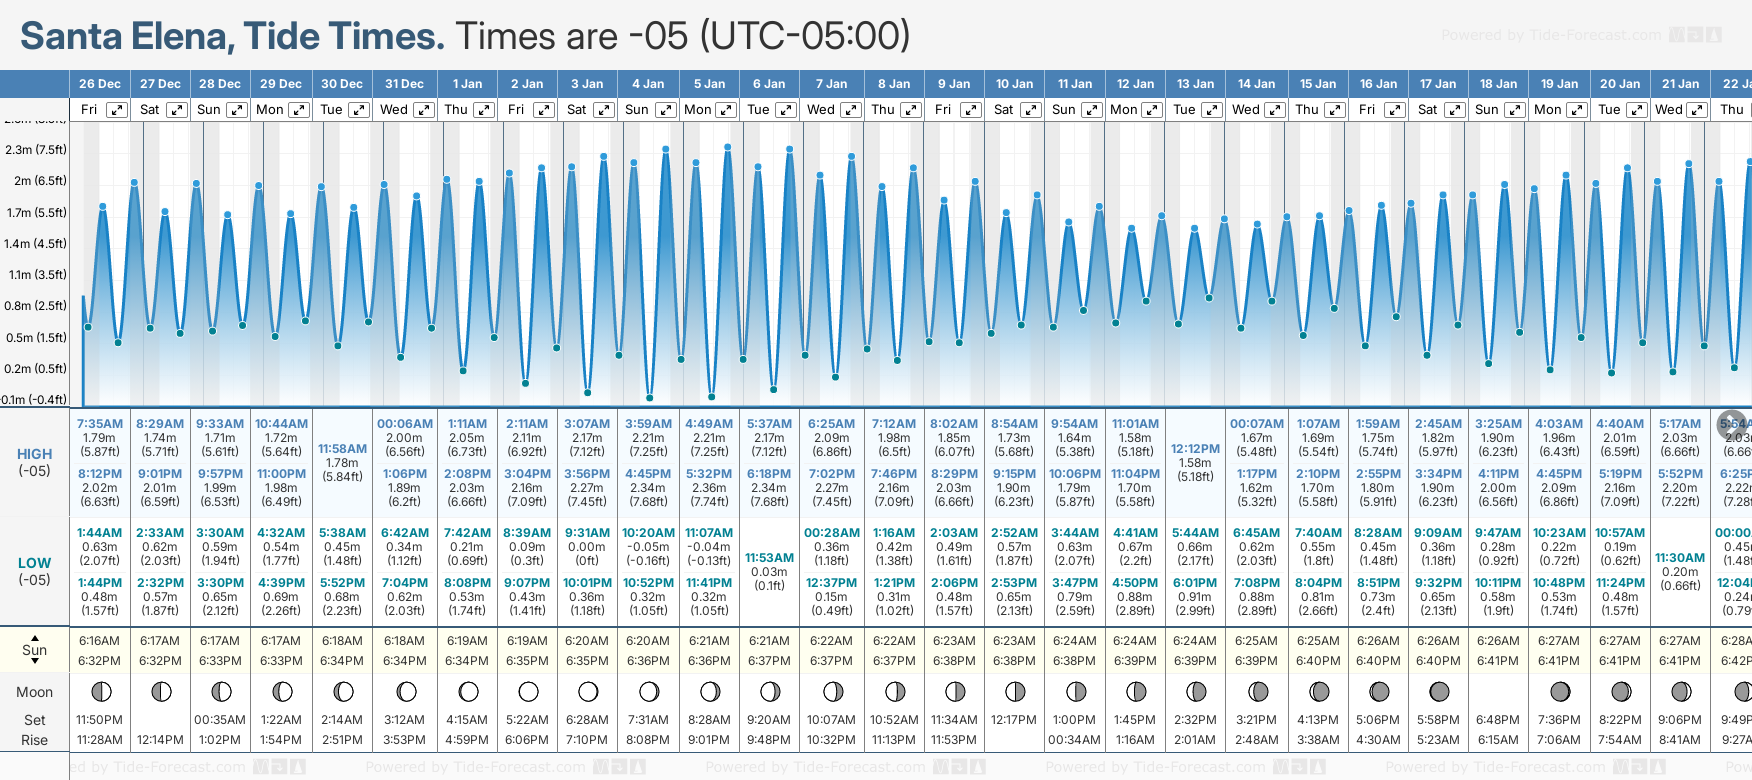Click the 12:12PM high tide on 13 Jan
The height and width of the screenshot is (780, 1752).
coord(1195,449)
